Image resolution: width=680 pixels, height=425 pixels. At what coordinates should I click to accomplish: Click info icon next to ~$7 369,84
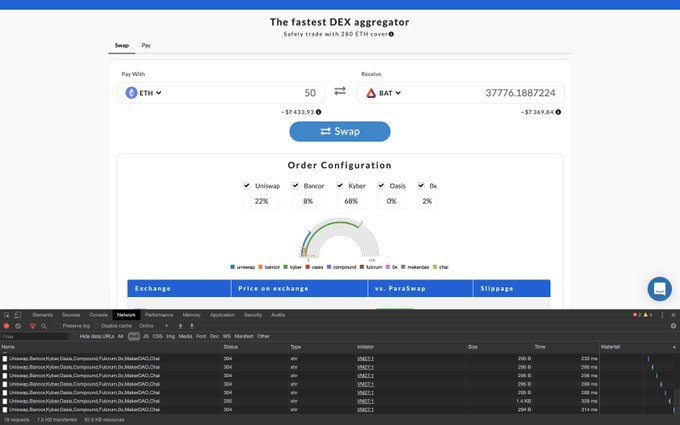[x=558, y=112]
